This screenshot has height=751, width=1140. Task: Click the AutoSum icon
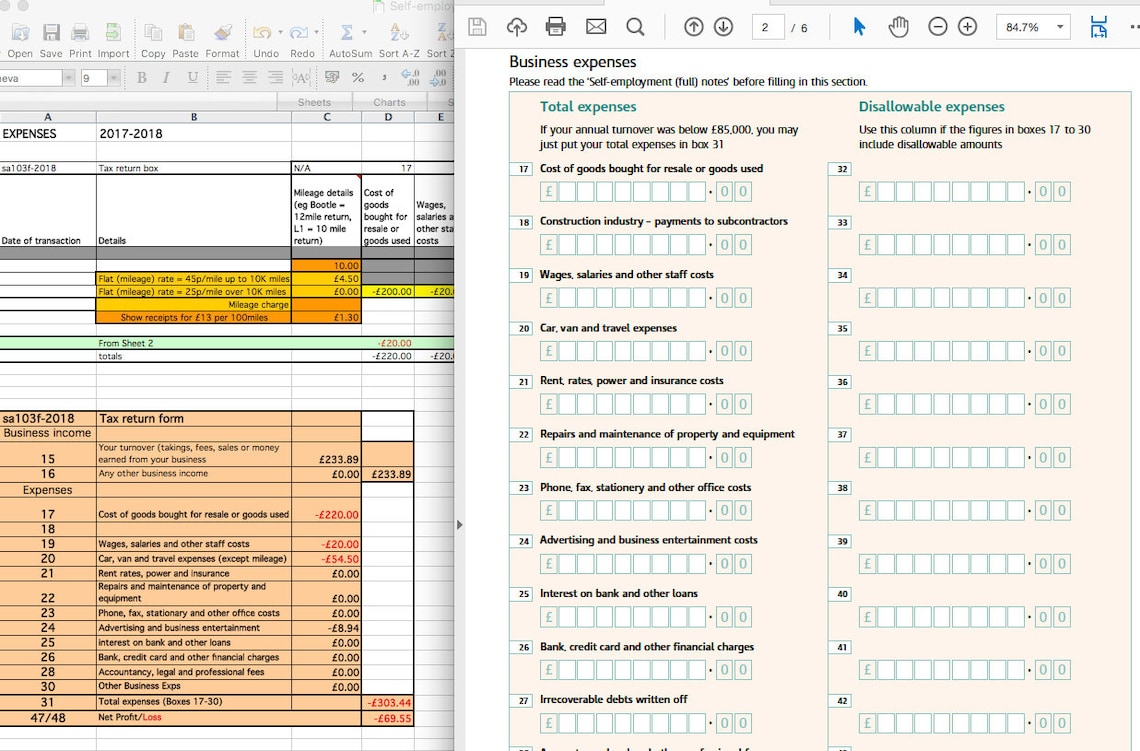click(x=350, y=32)
